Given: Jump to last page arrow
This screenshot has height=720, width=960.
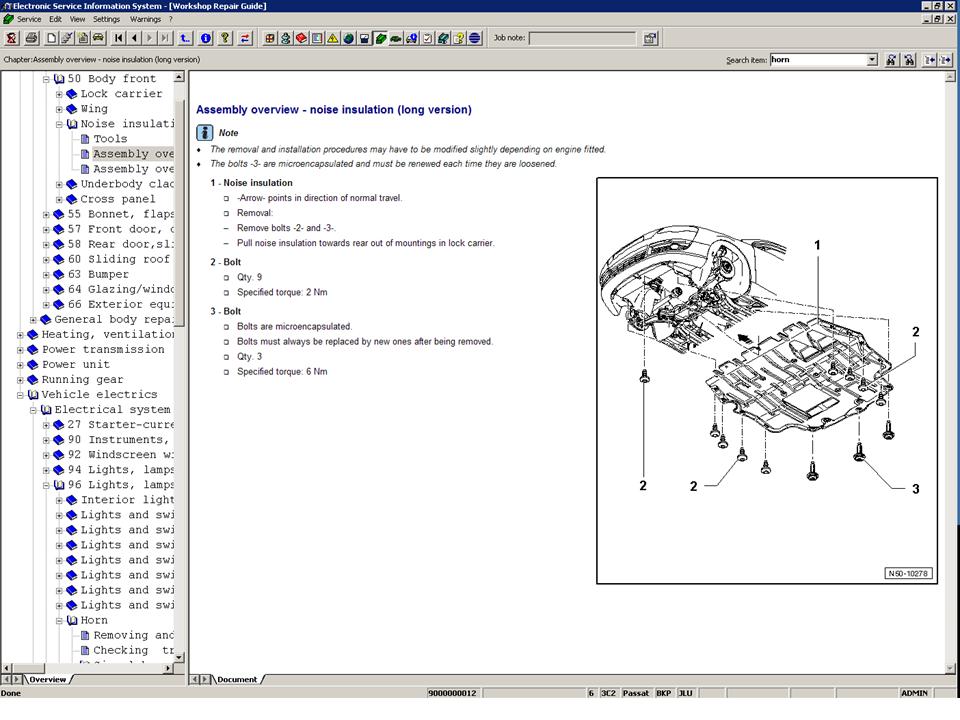Looking at the screenshot, I should click(165, 38).
